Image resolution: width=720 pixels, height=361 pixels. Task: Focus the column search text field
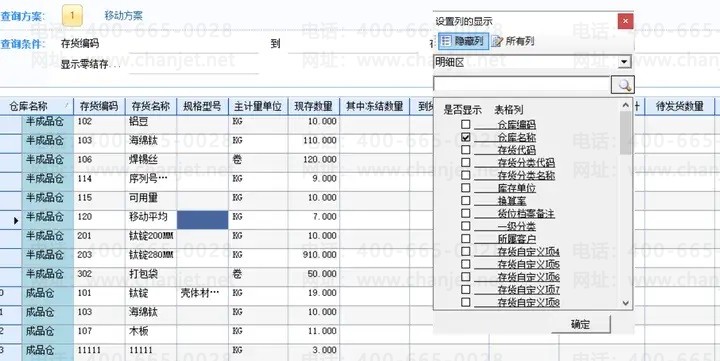522,85
